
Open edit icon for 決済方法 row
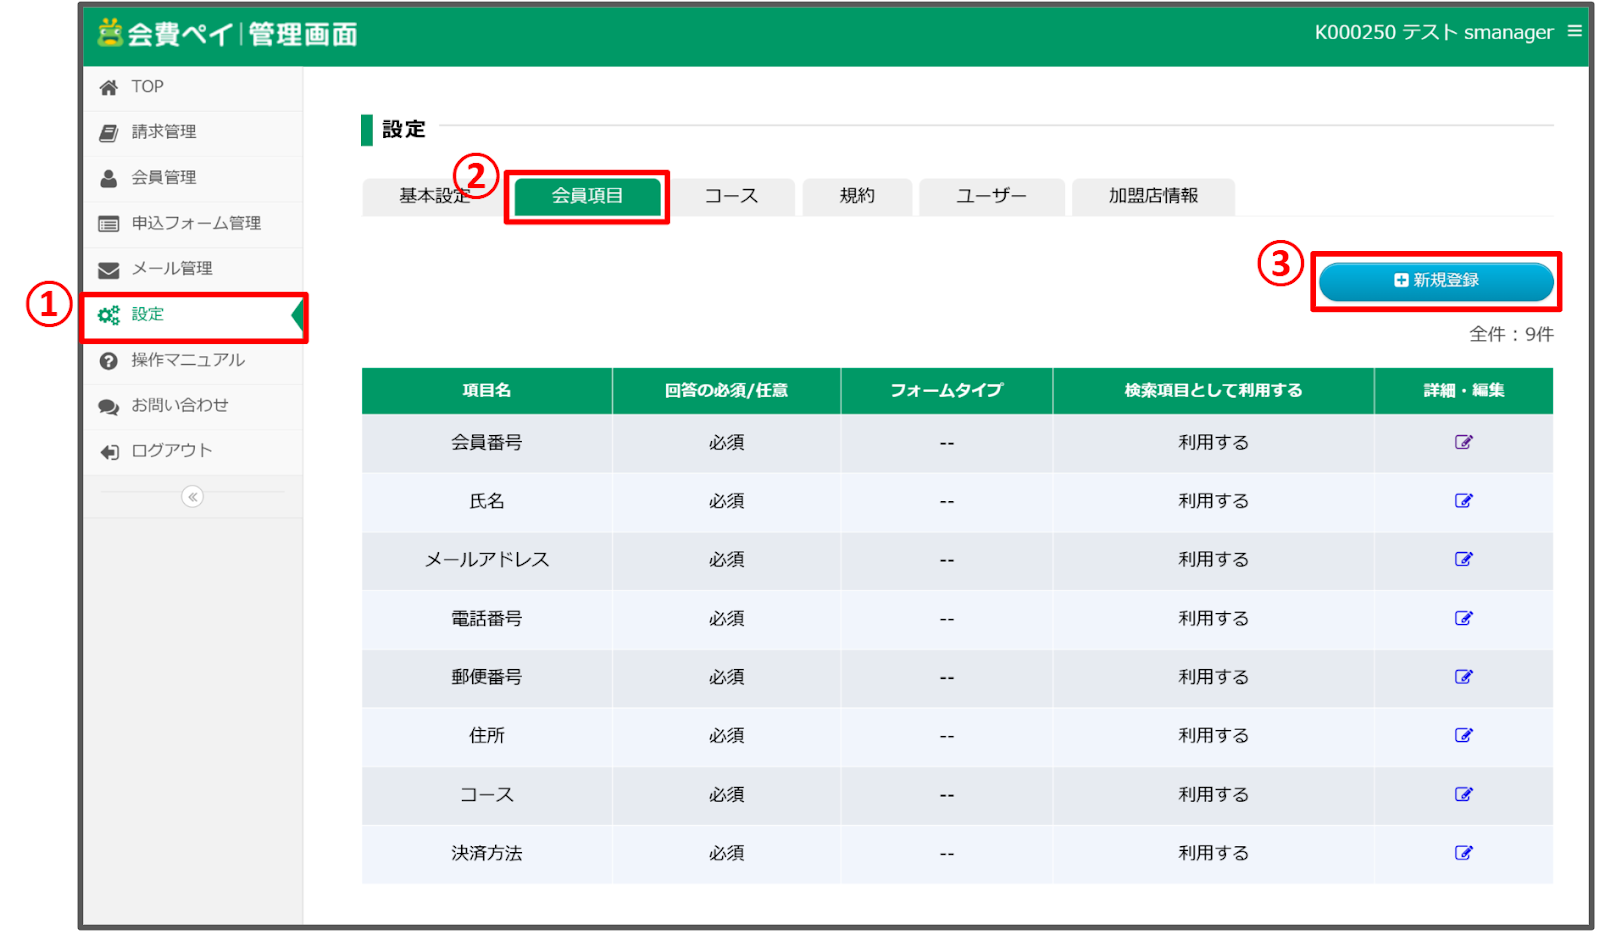coord(1463,853)
